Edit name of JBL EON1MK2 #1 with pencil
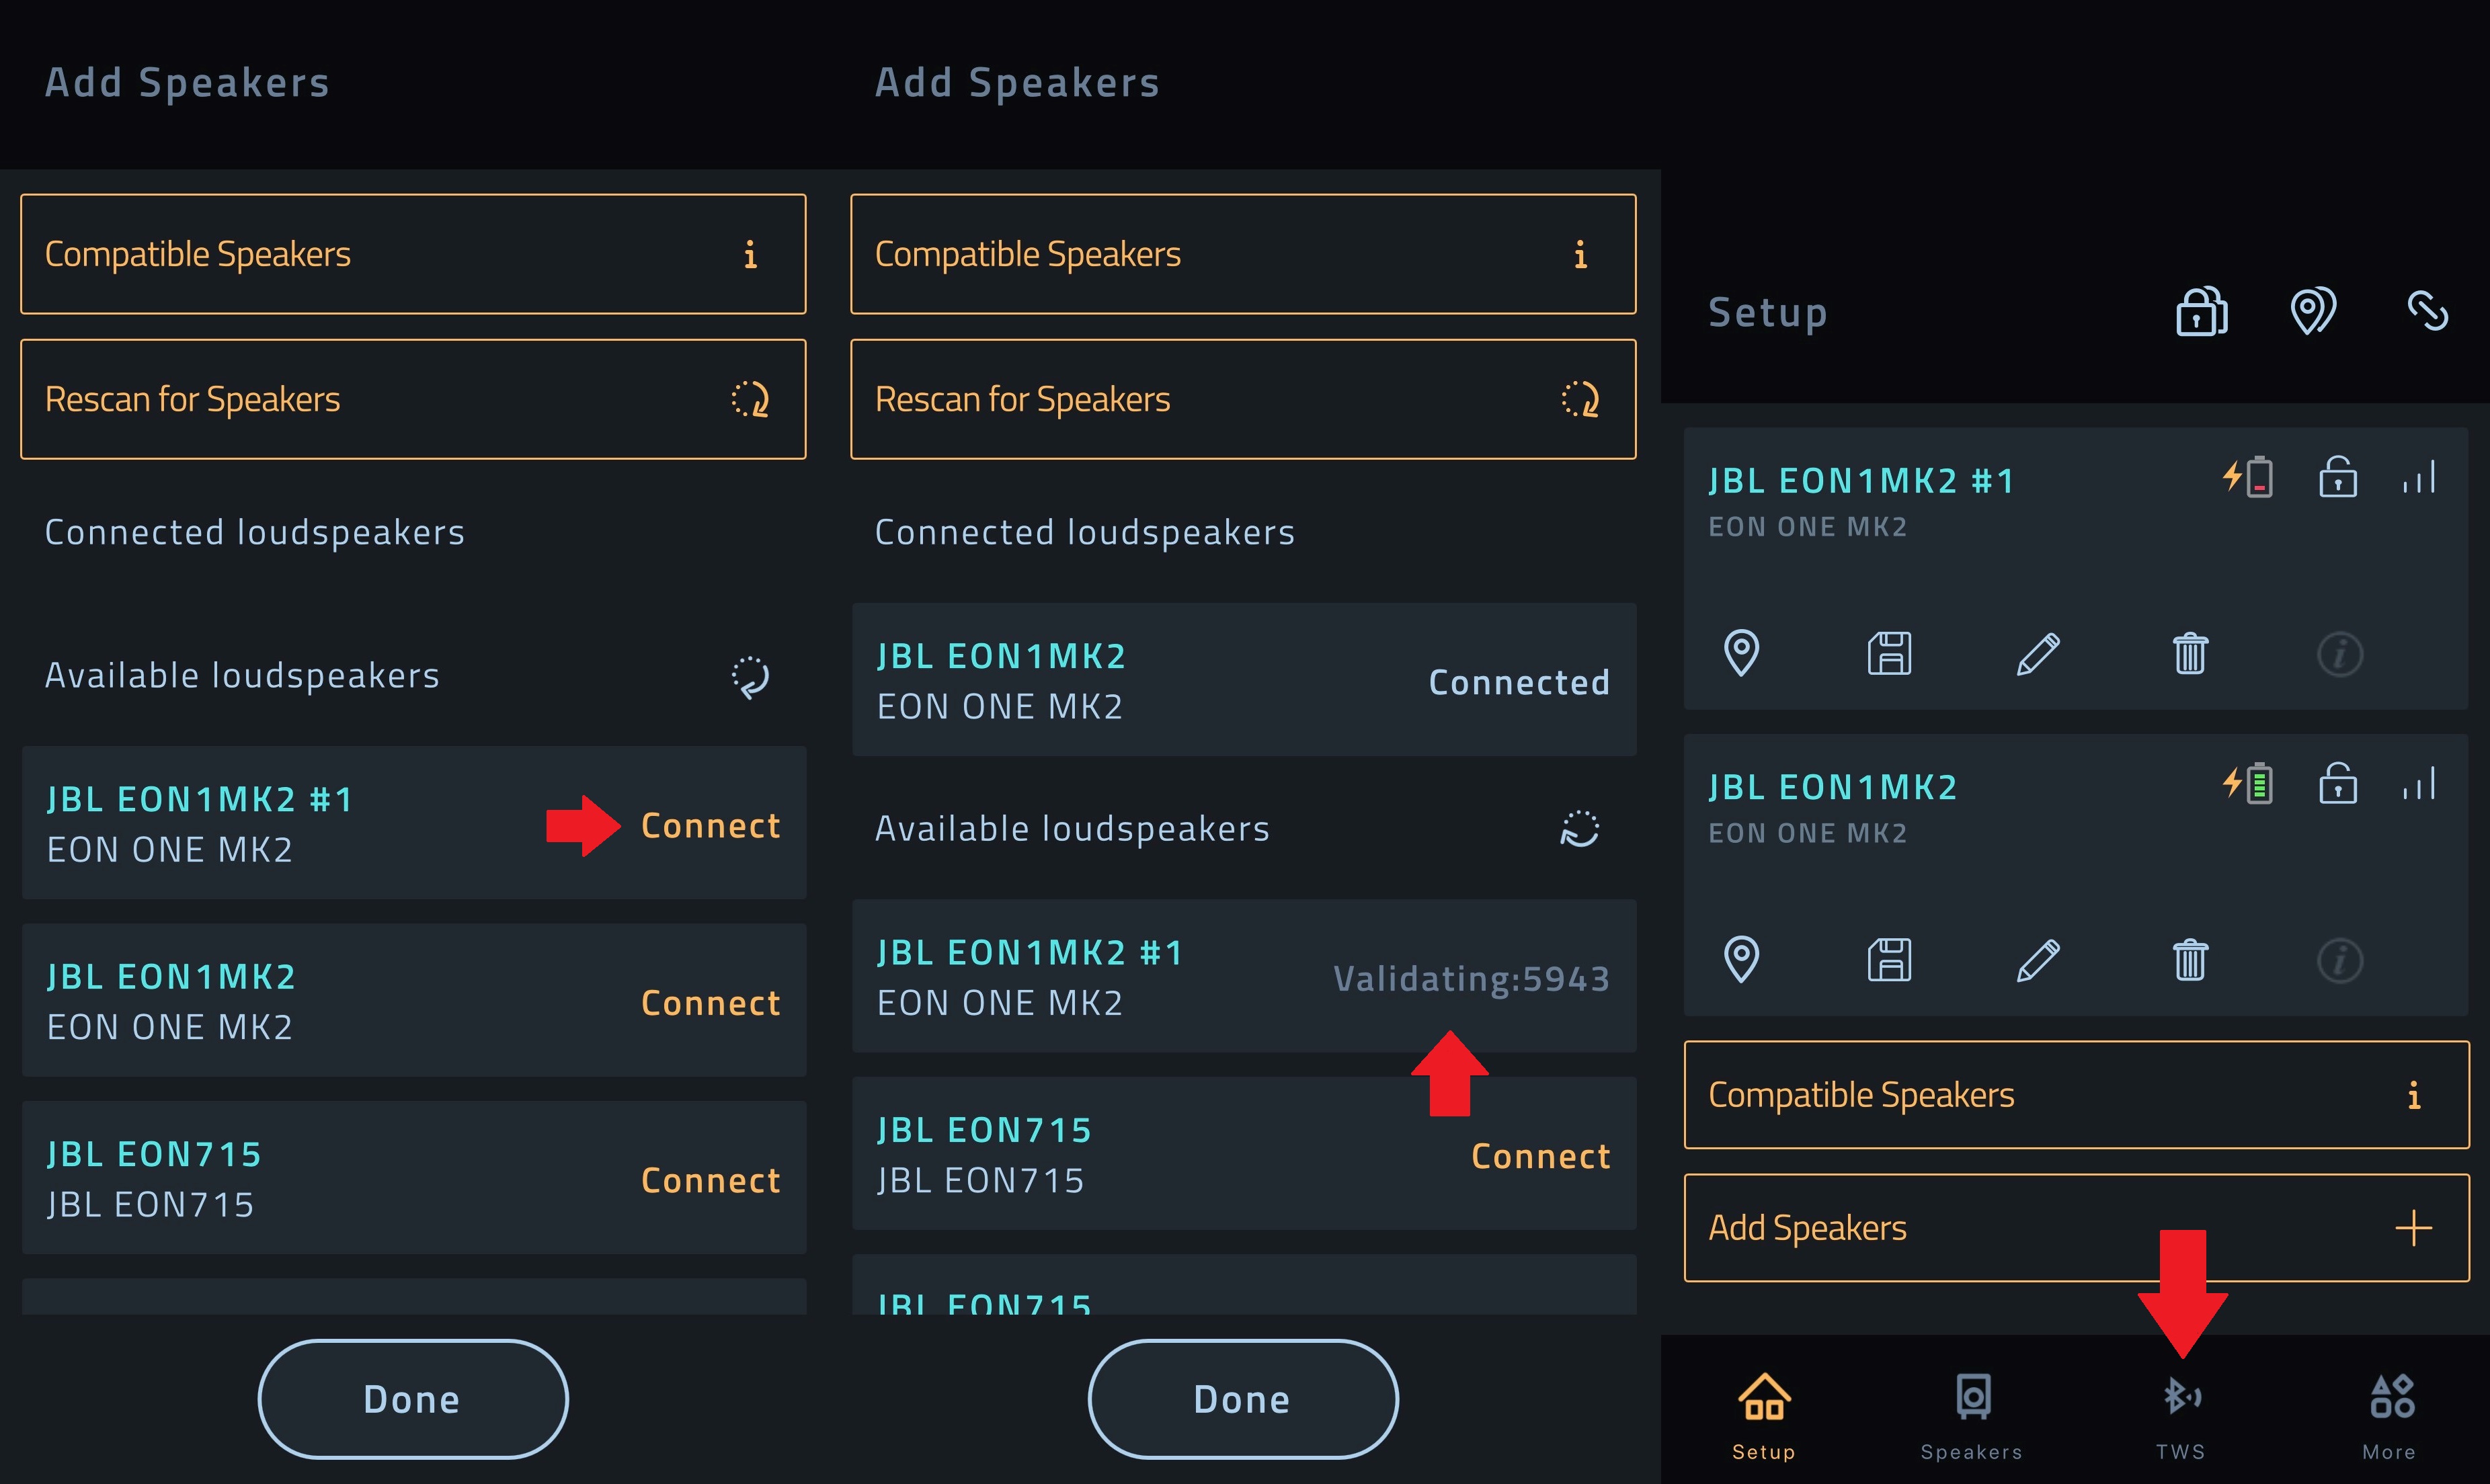 pyautogui.click(x=2038, y=654)
